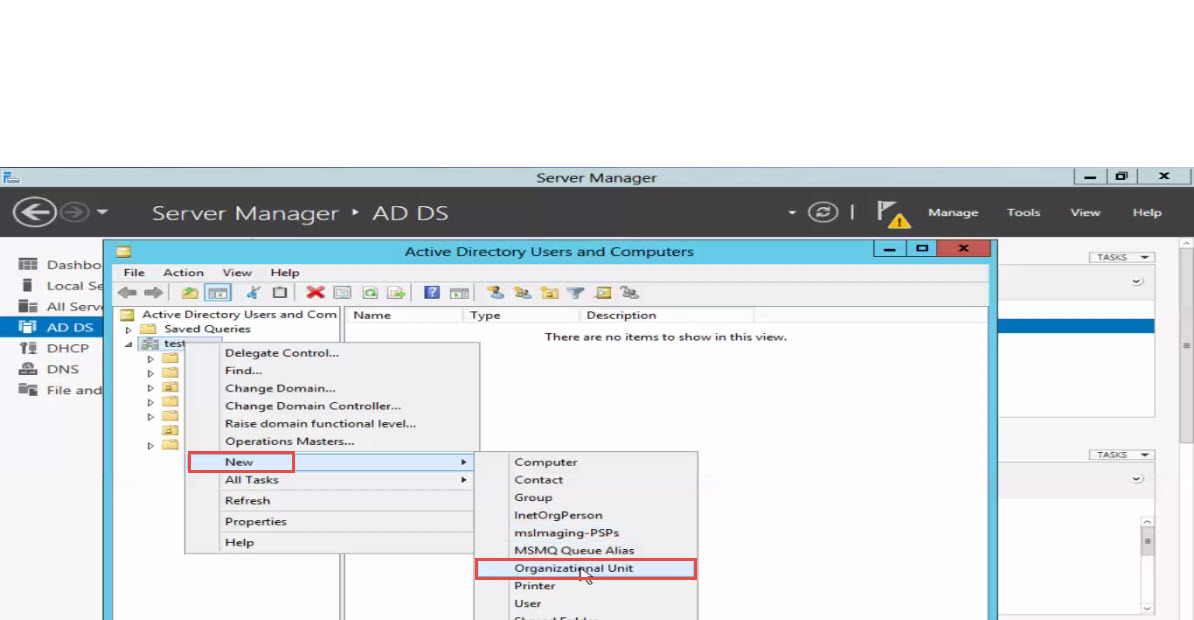
Task: Expand the All Tasks submenu
Action: [330, 480]
